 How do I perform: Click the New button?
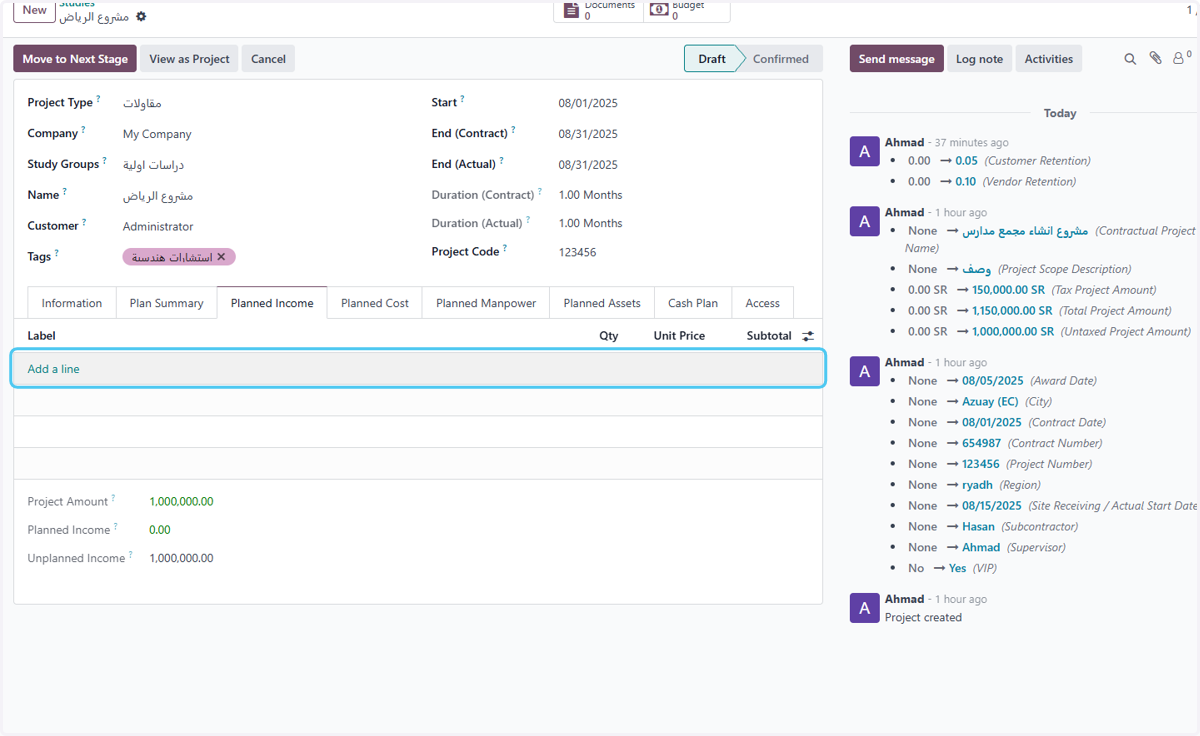coord(35,10)
